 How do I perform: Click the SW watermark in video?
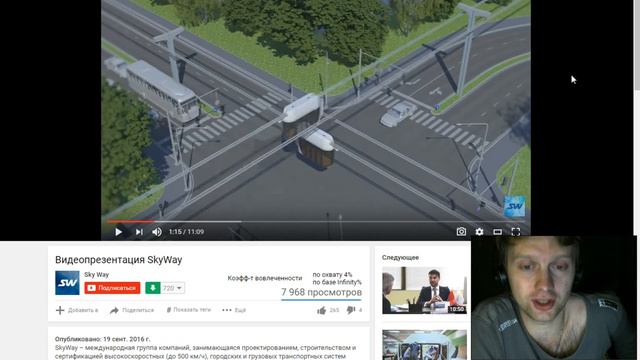point(515,206)
